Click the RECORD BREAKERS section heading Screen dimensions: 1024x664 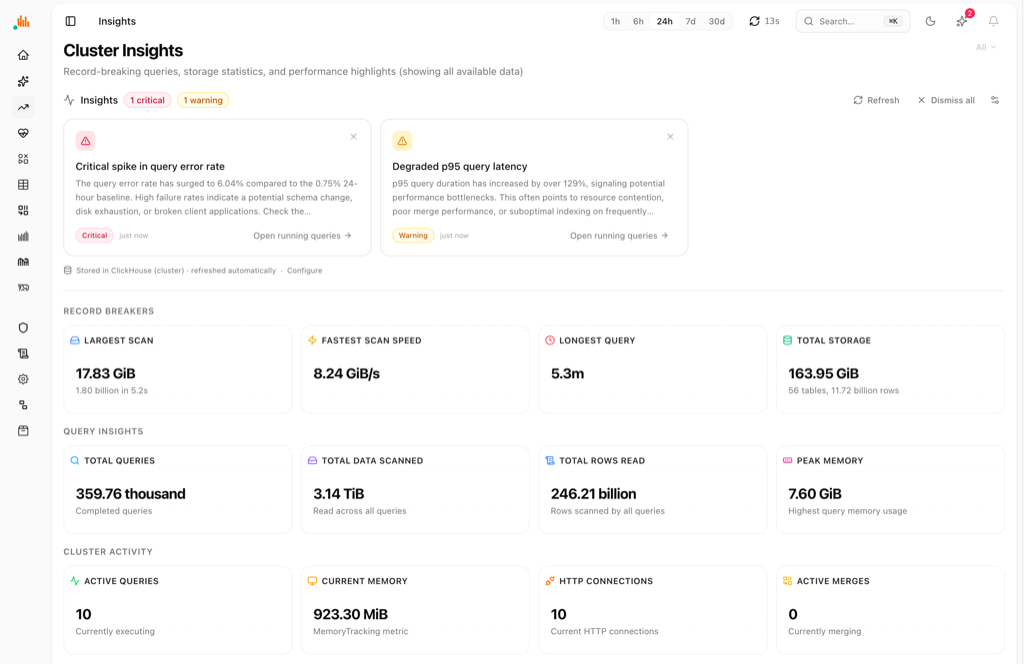click(108, 311)
